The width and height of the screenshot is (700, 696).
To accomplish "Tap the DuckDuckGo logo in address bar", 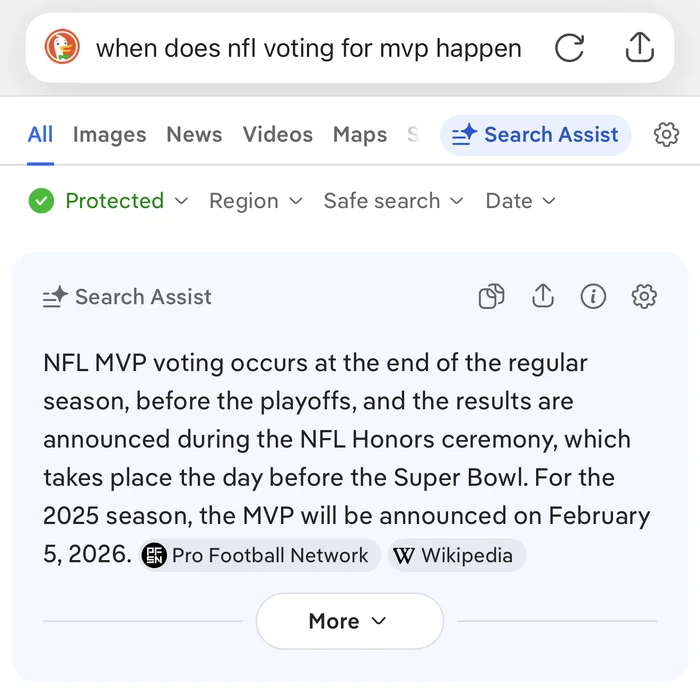I will coord(62,48).
